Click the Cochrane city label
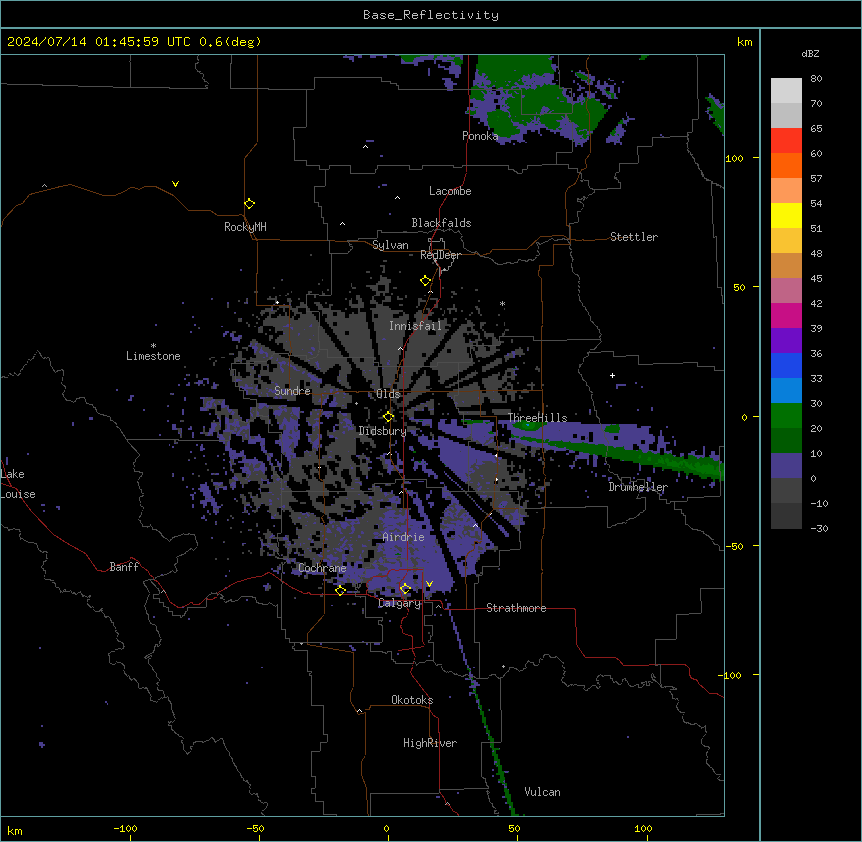This screenshot has height=842, width=862. point(322,568)
